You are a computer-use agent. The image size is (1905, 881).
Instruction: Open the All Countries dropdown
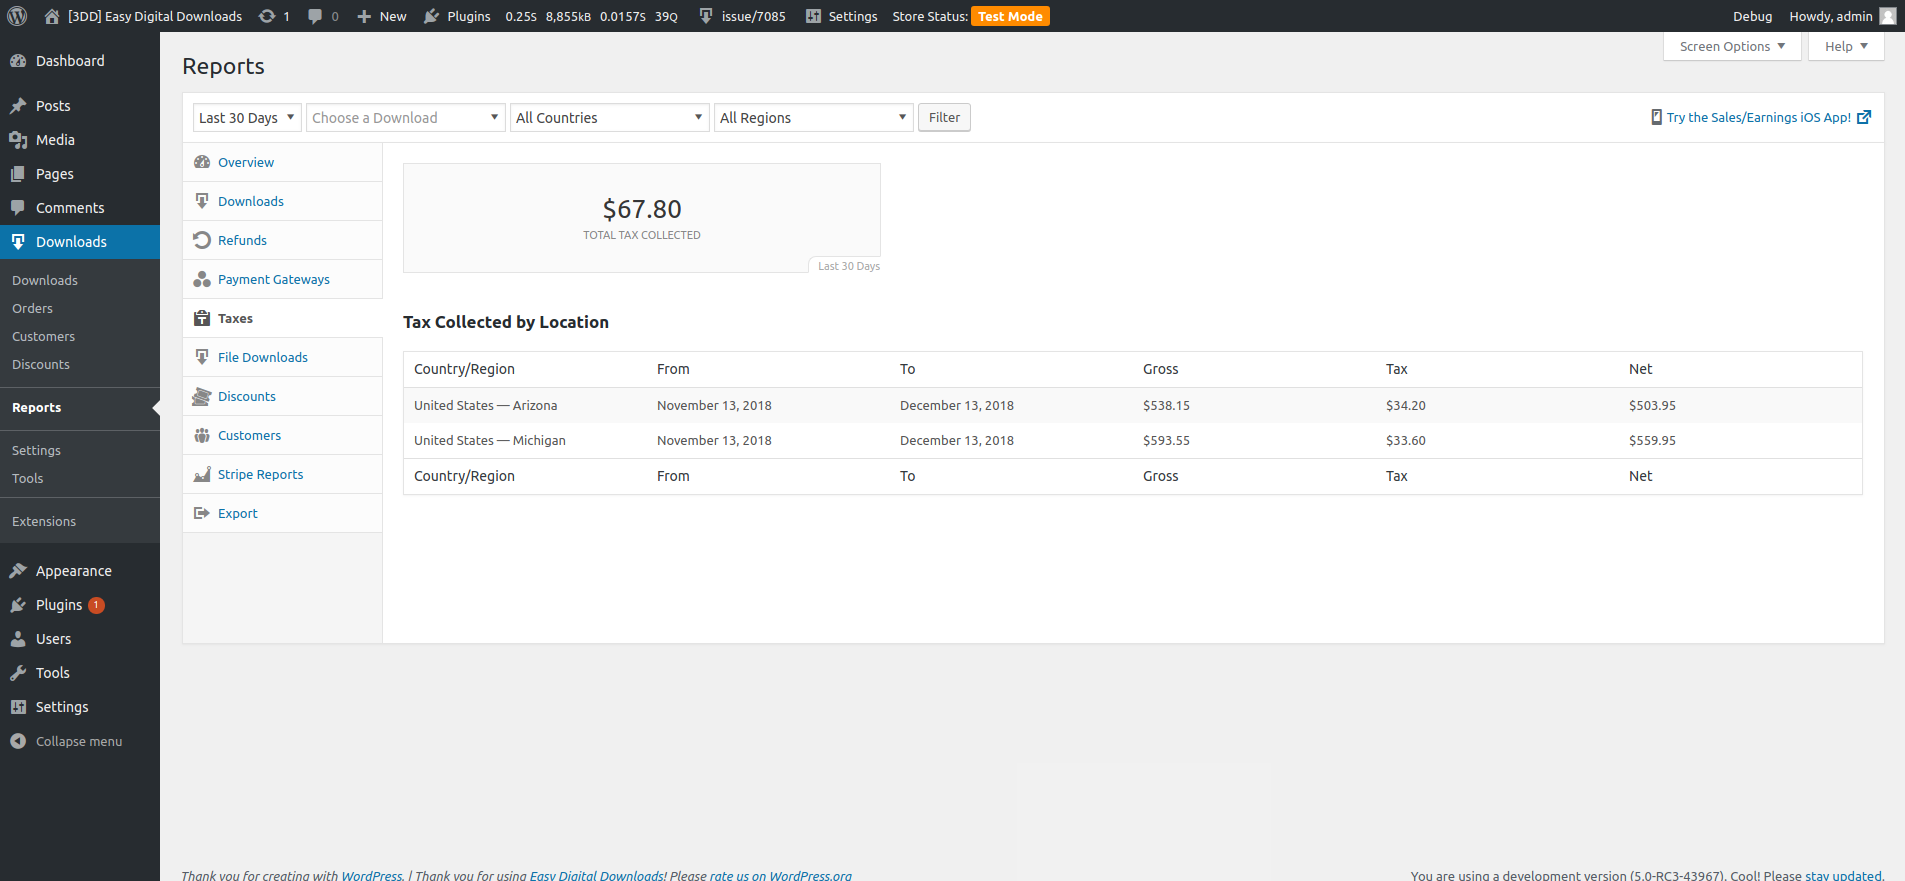tap(609, 118)
